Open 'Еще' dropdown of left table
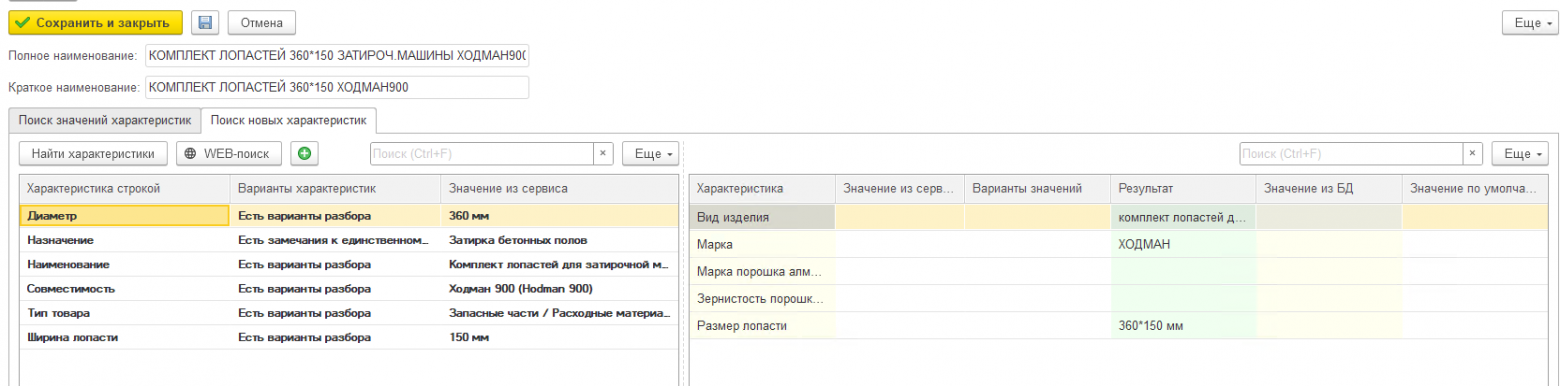Screen dimensions: 1560x386 650,154
